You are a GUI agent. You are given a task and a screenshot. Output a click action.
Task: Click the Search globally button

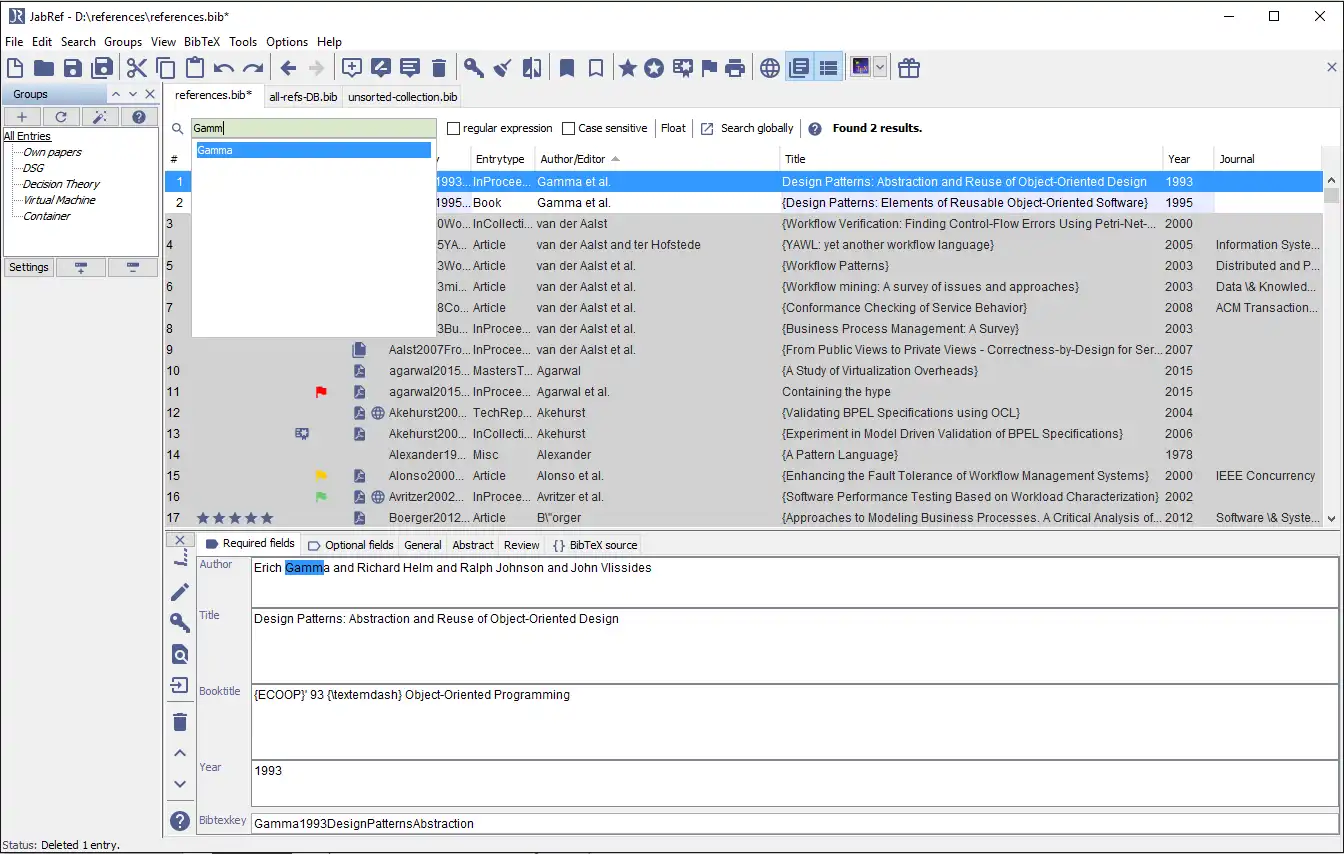(747, 128)
